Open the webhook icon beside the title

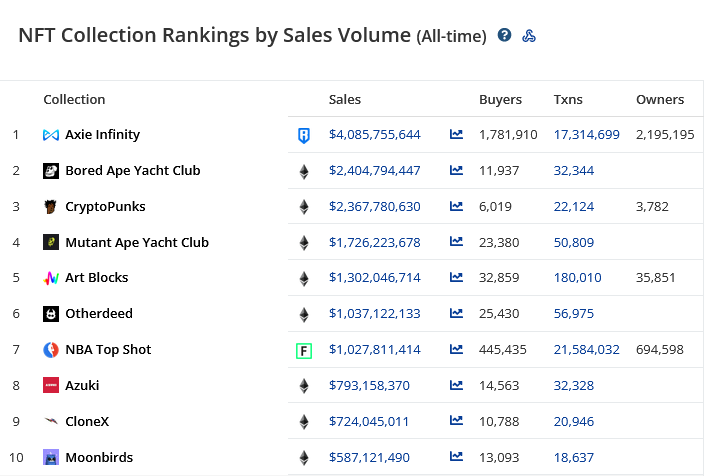point(529,36)
